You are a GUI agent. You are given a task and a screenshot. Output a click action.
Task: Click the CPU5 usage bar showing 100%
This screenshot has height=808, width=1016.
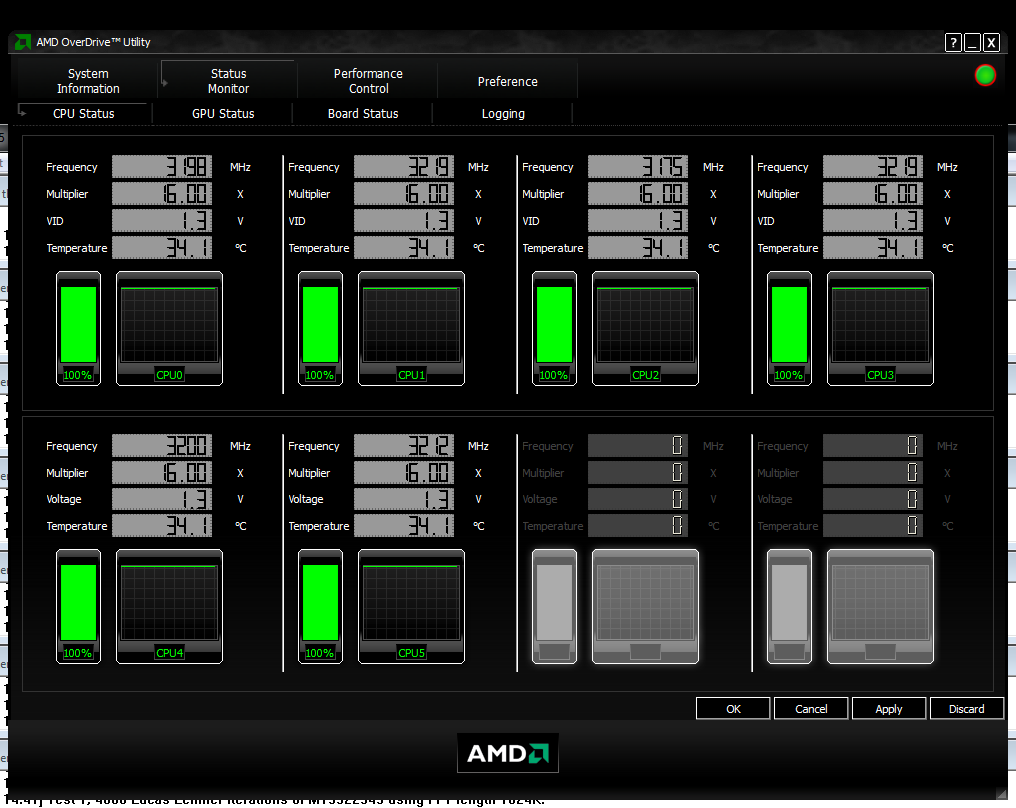tap(320, 606)
